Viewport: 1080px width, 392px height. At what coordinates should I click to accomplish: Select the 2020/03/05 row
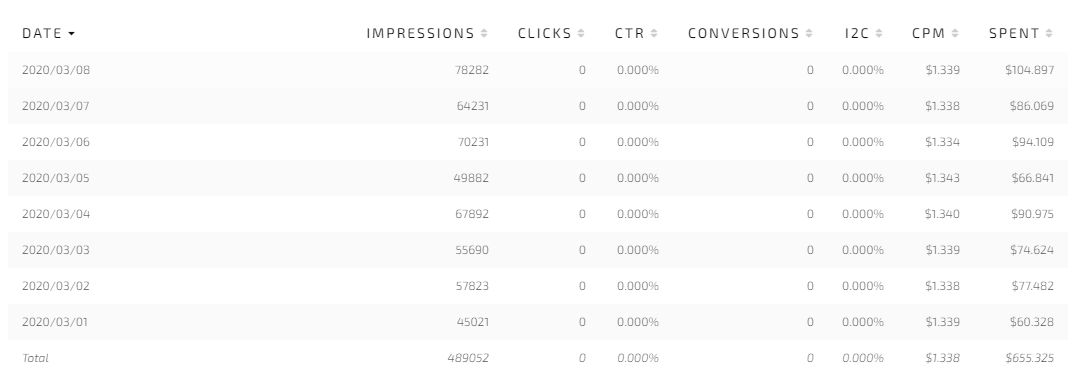[x=538, y=178]
